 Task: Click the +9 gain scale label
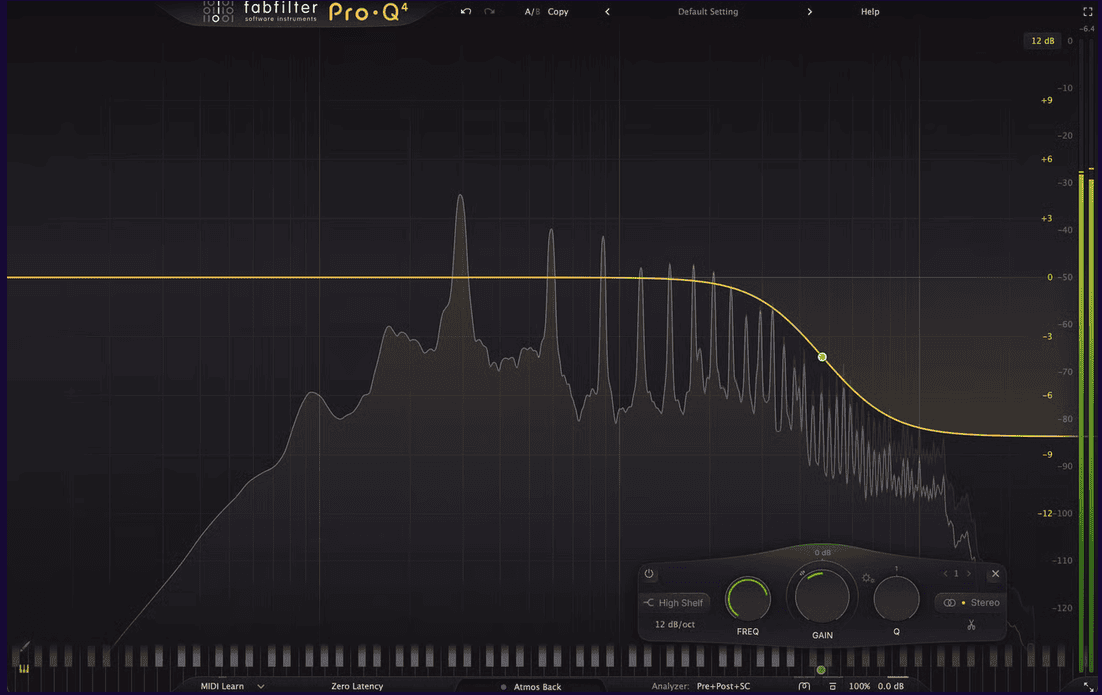click(x=1046, y=100)
